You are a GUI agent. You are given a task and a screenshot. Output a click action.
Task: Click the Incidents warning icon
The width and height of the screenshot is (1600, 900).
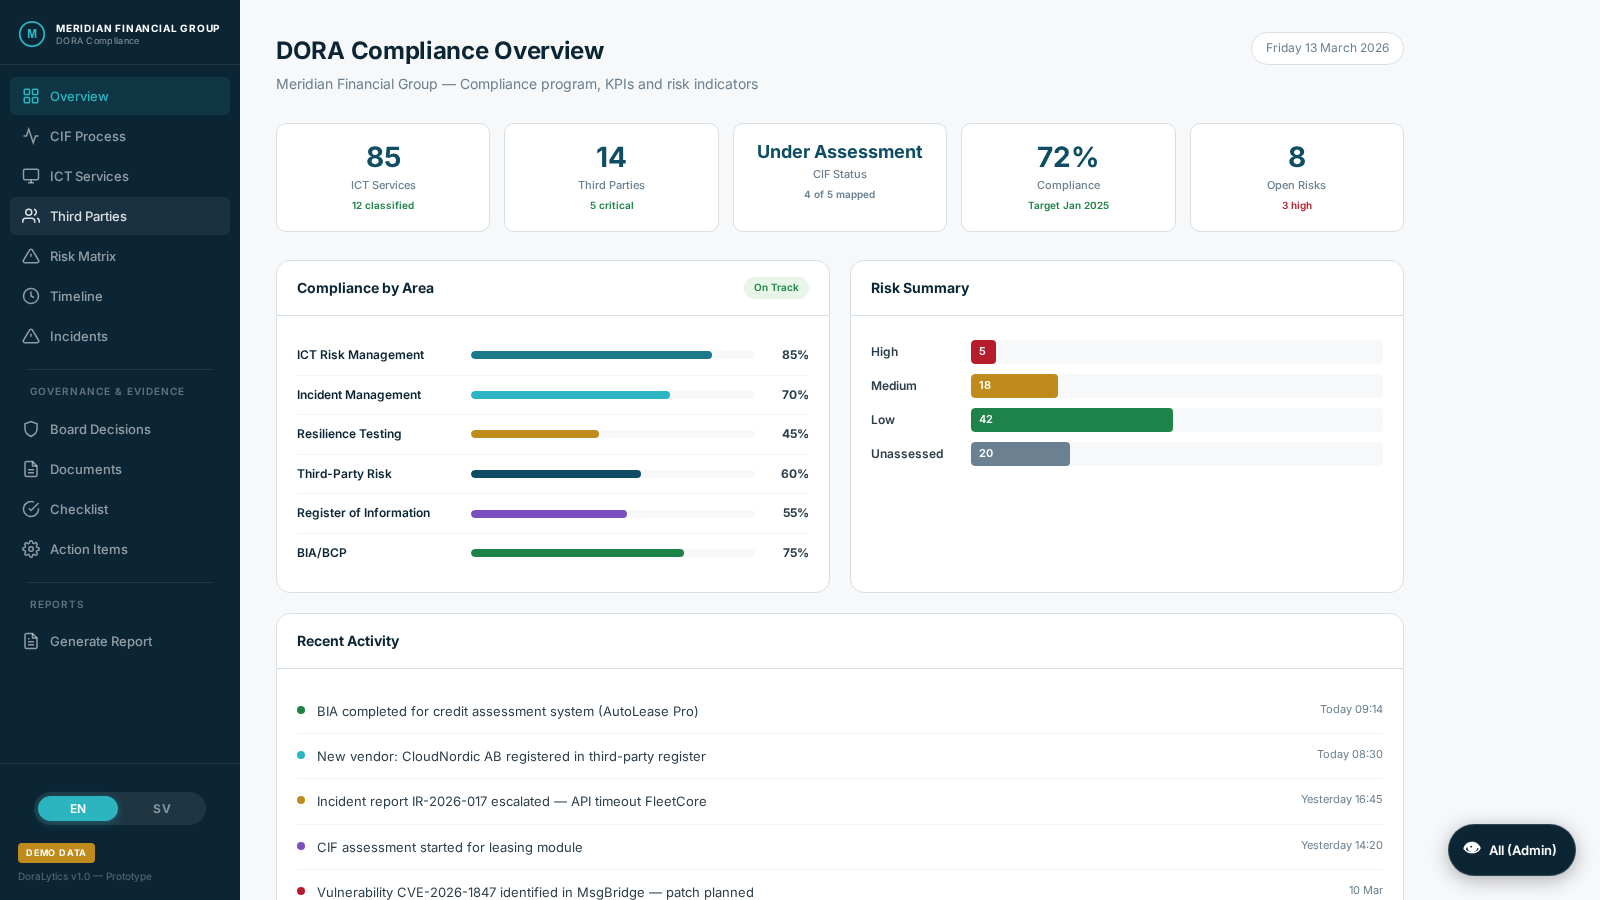coord(31,336)
